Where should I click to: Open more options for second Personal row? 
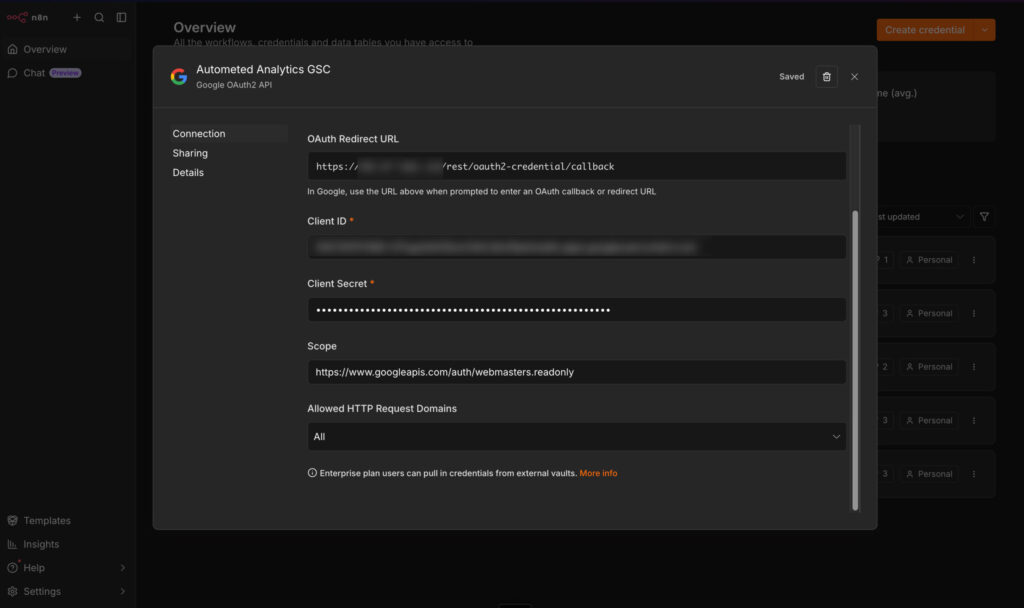(974, 313)
